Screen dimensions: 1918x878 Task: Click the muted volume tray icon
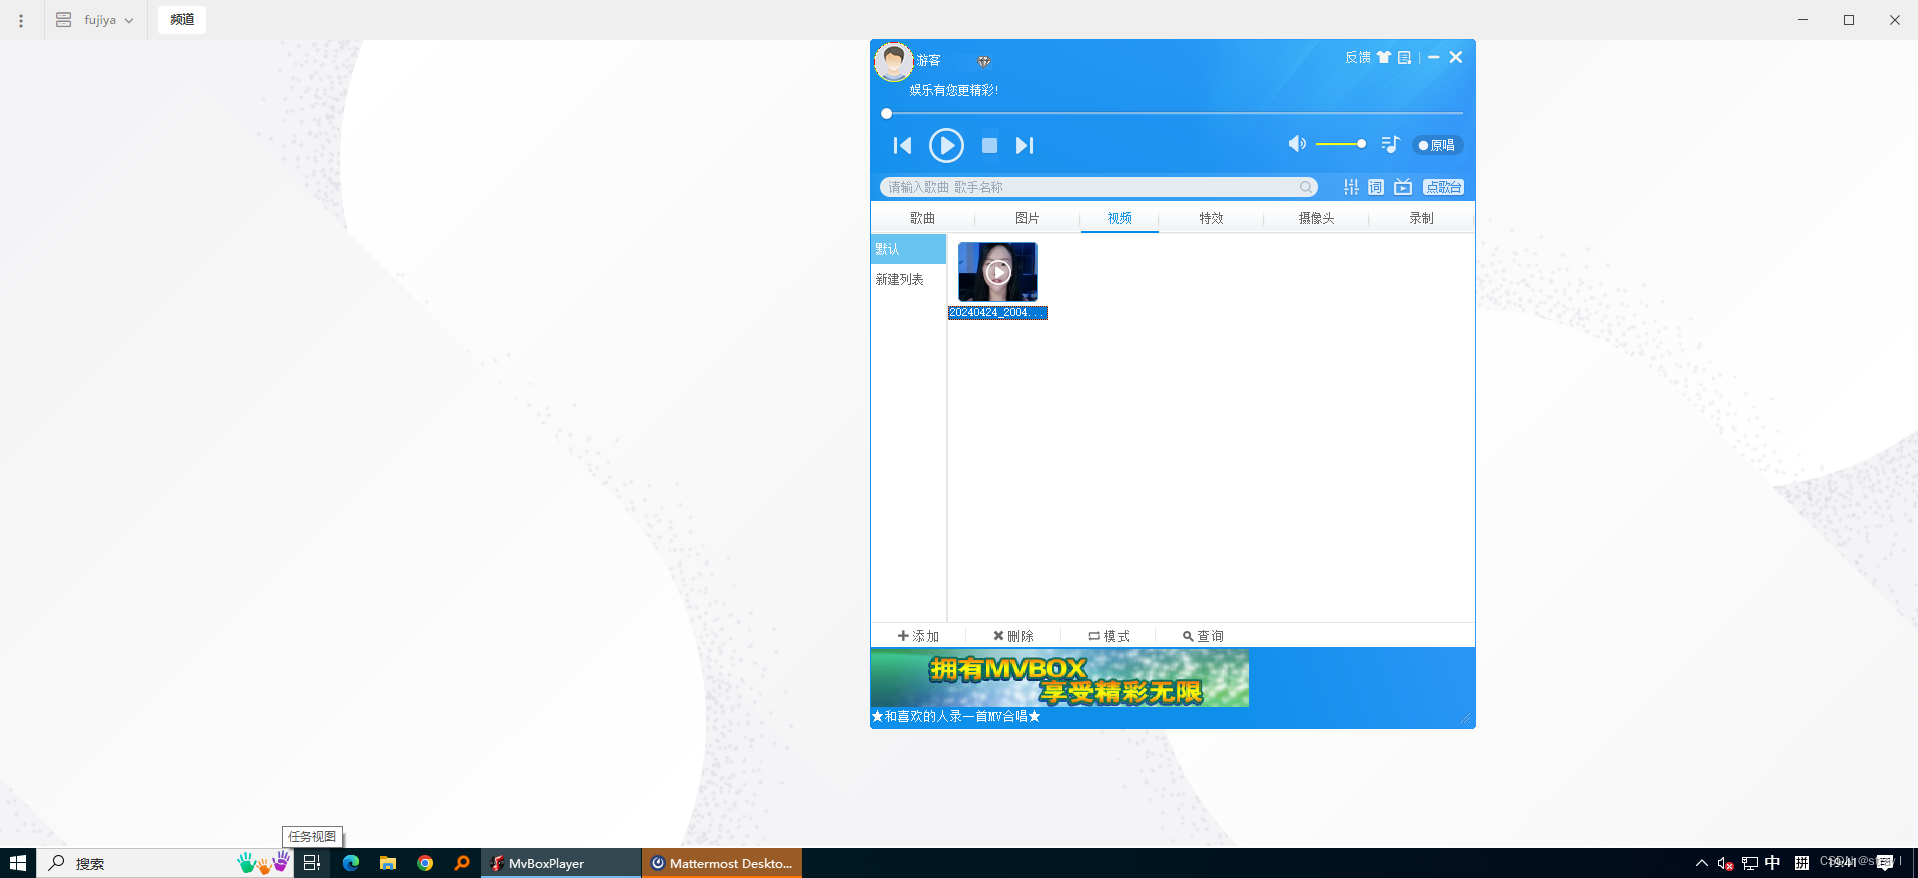1725,863
